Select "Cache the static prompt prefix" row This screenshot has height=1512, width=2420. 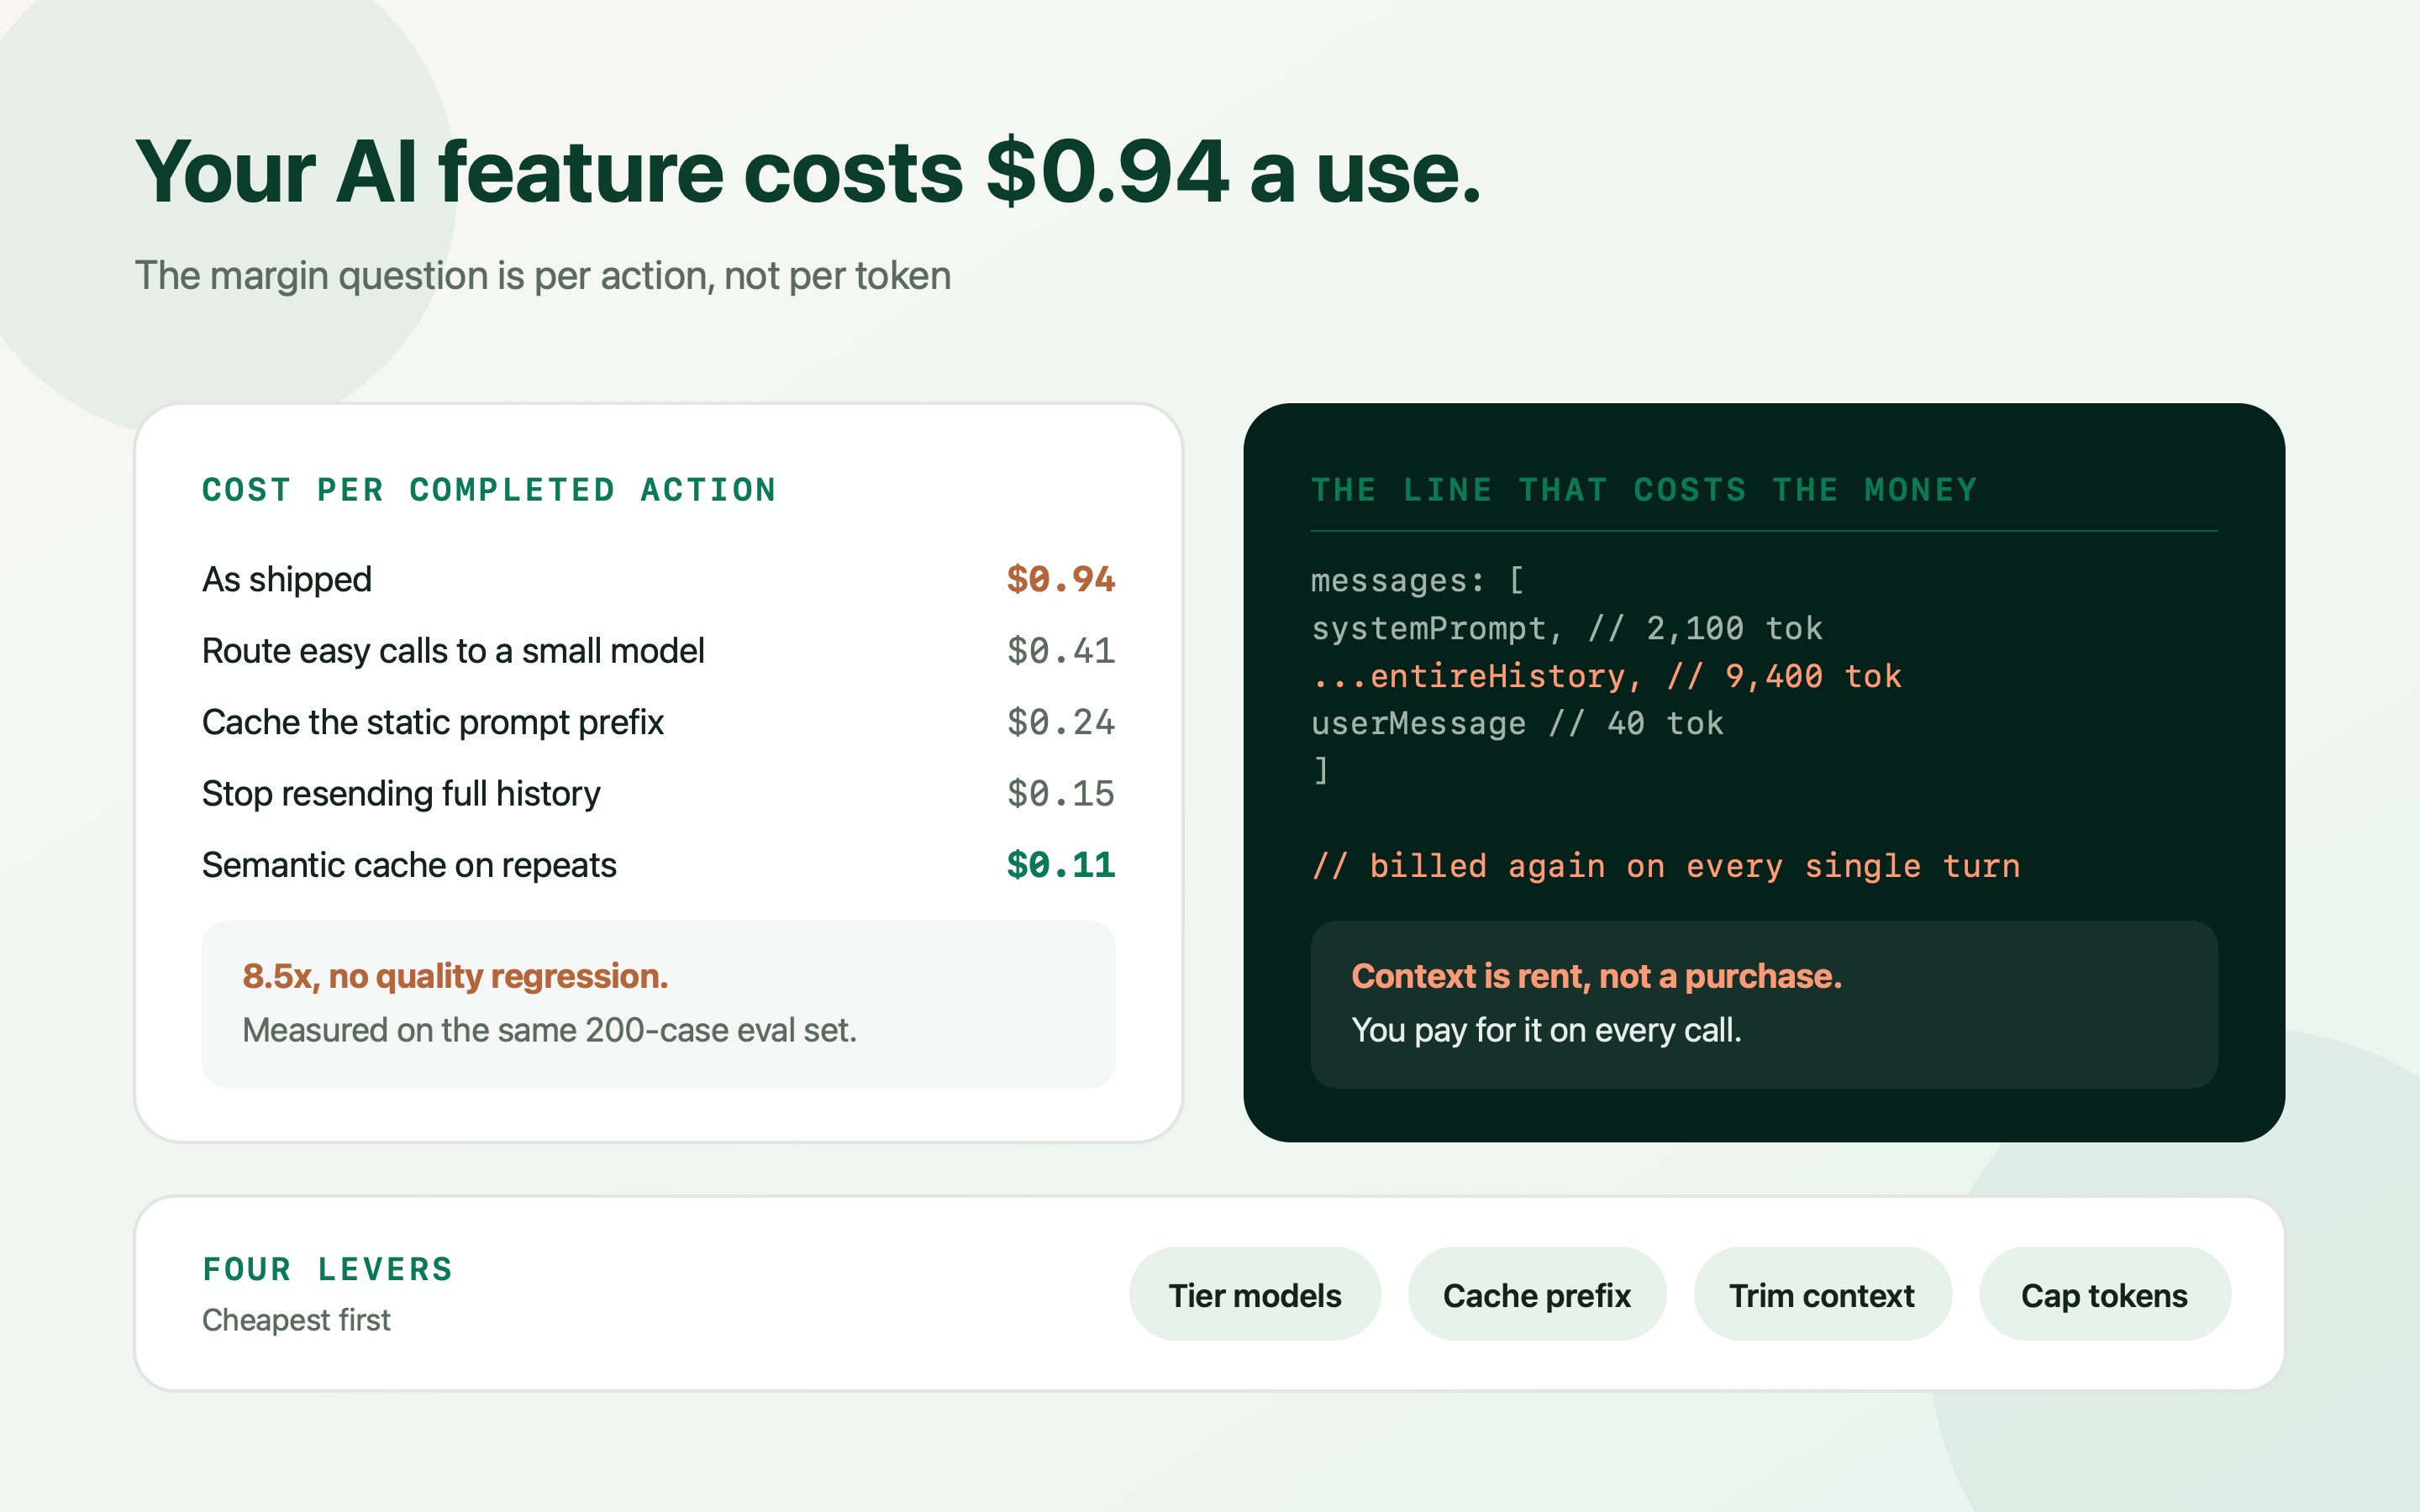[x=433, y=722]
